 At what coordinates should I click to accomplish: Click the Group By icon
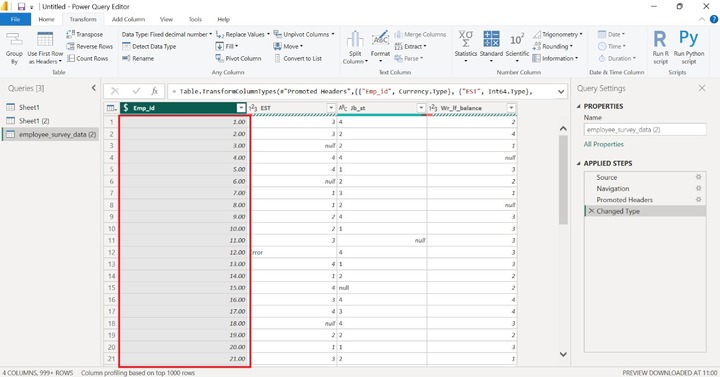pyautogui.click(x=14, y=48)
